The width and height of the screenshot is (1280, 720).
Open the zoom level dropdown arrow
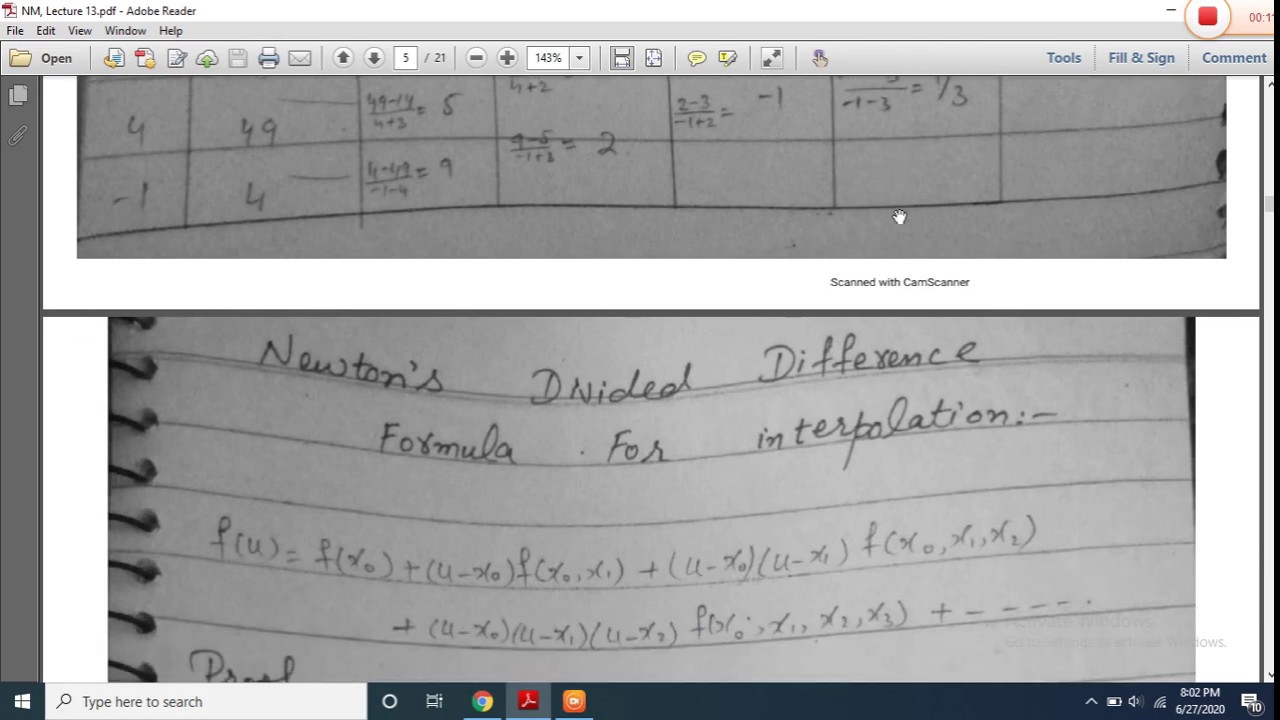[x=579, y=58]
